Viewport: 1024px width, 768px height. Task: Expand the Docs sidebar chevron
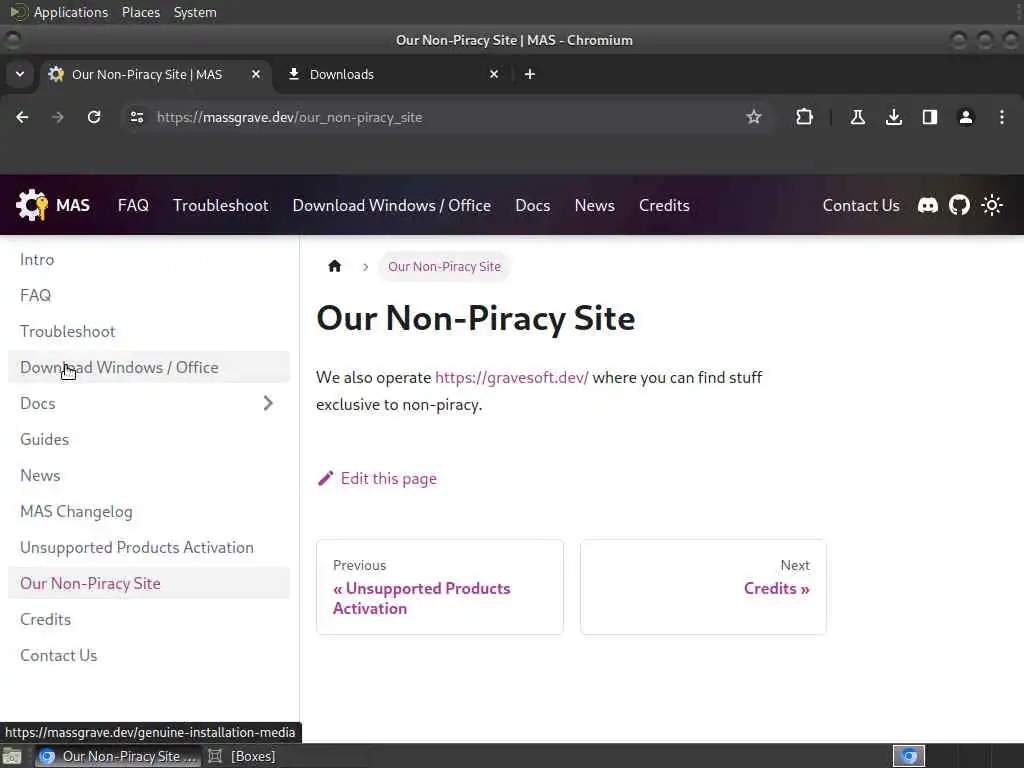click(268, 404)
